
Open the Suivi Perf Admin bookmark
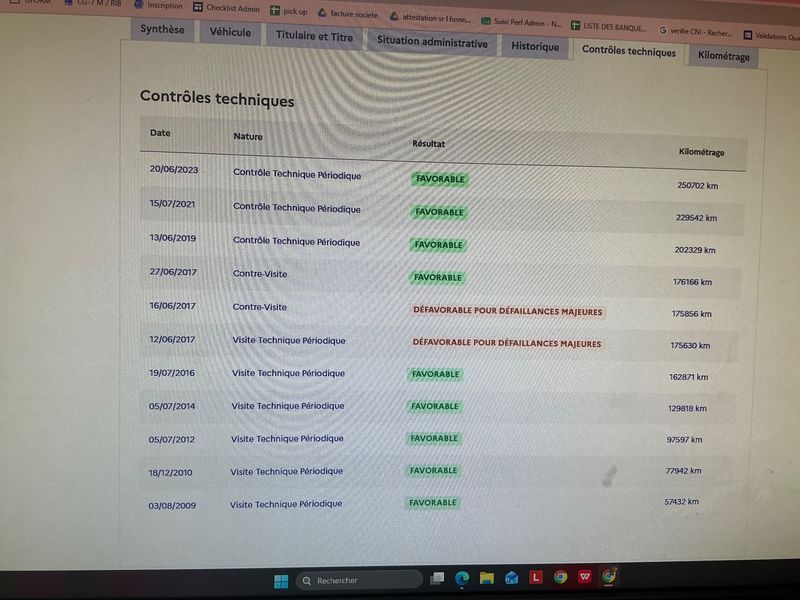[x=521, y=22]
